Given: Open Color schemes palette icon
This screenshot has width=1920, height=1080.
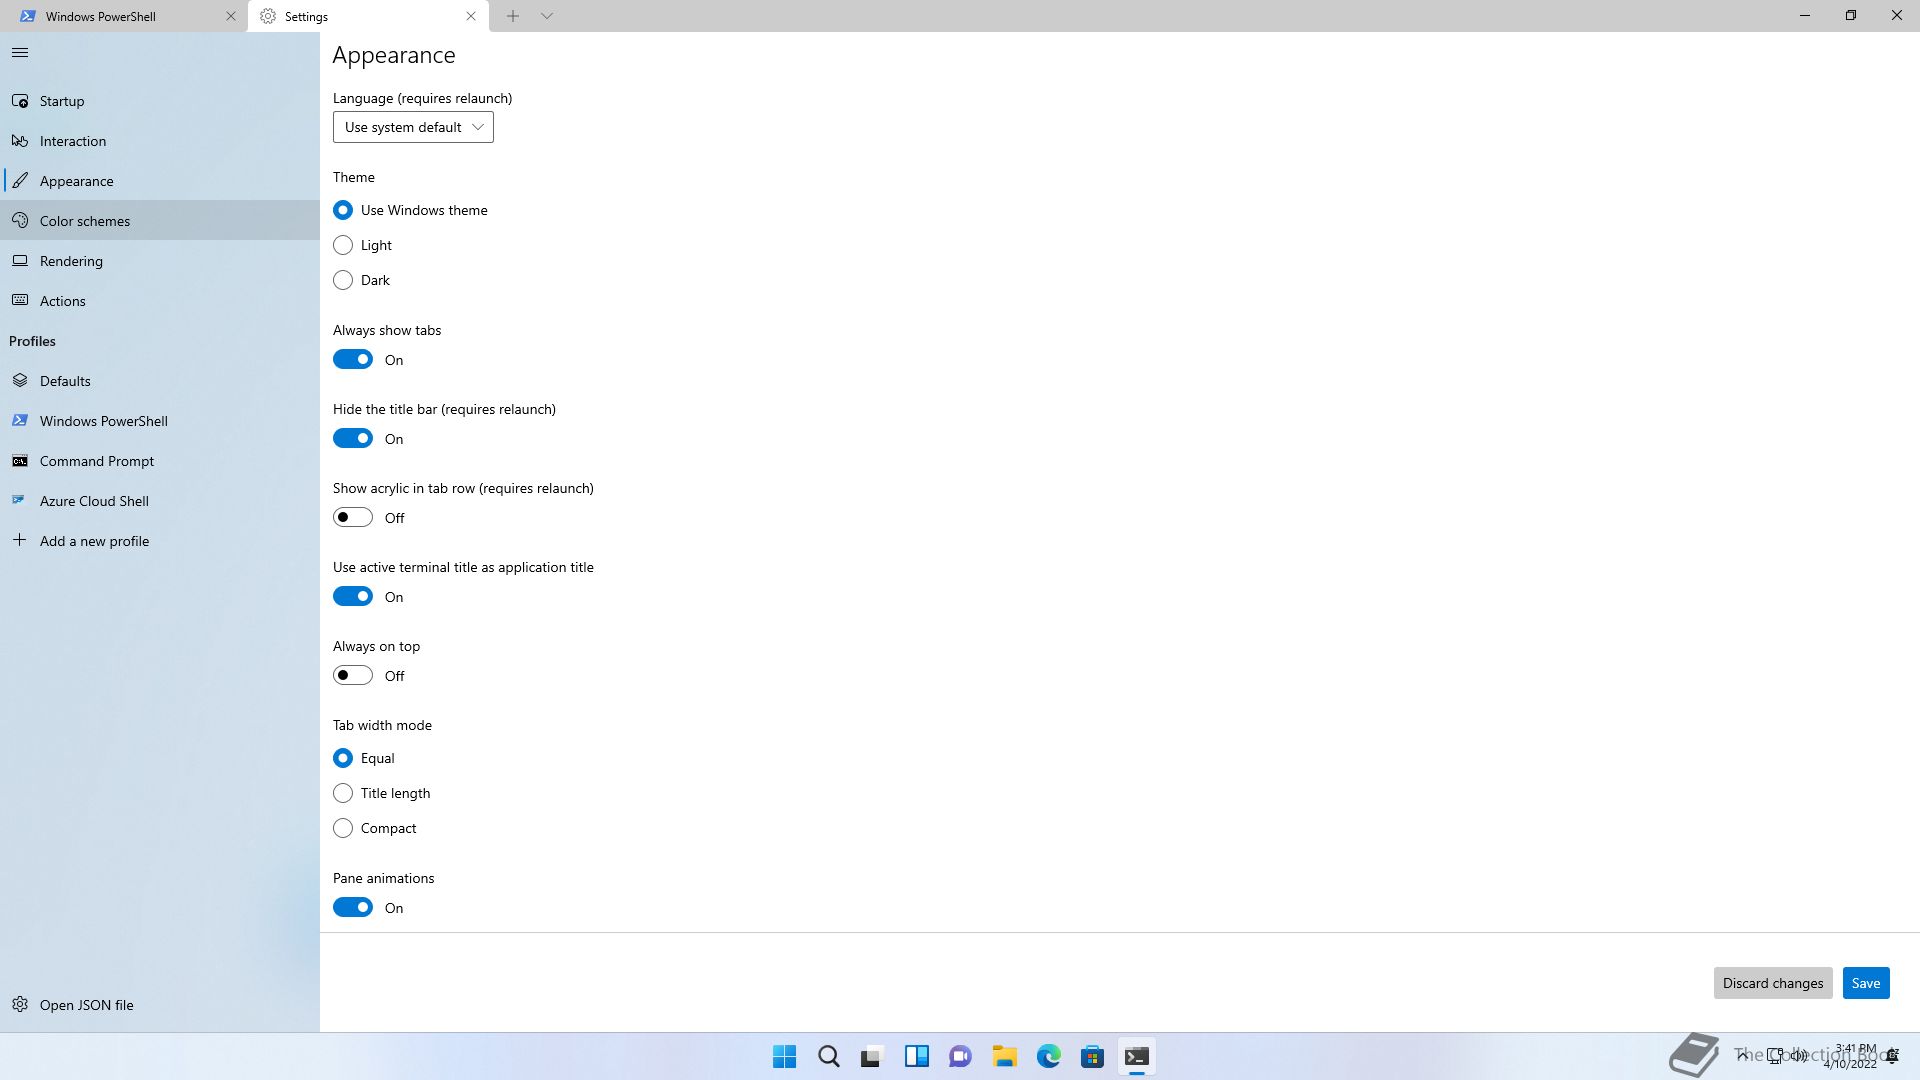Looking at the screenshot, I should [x=20, y=221].
